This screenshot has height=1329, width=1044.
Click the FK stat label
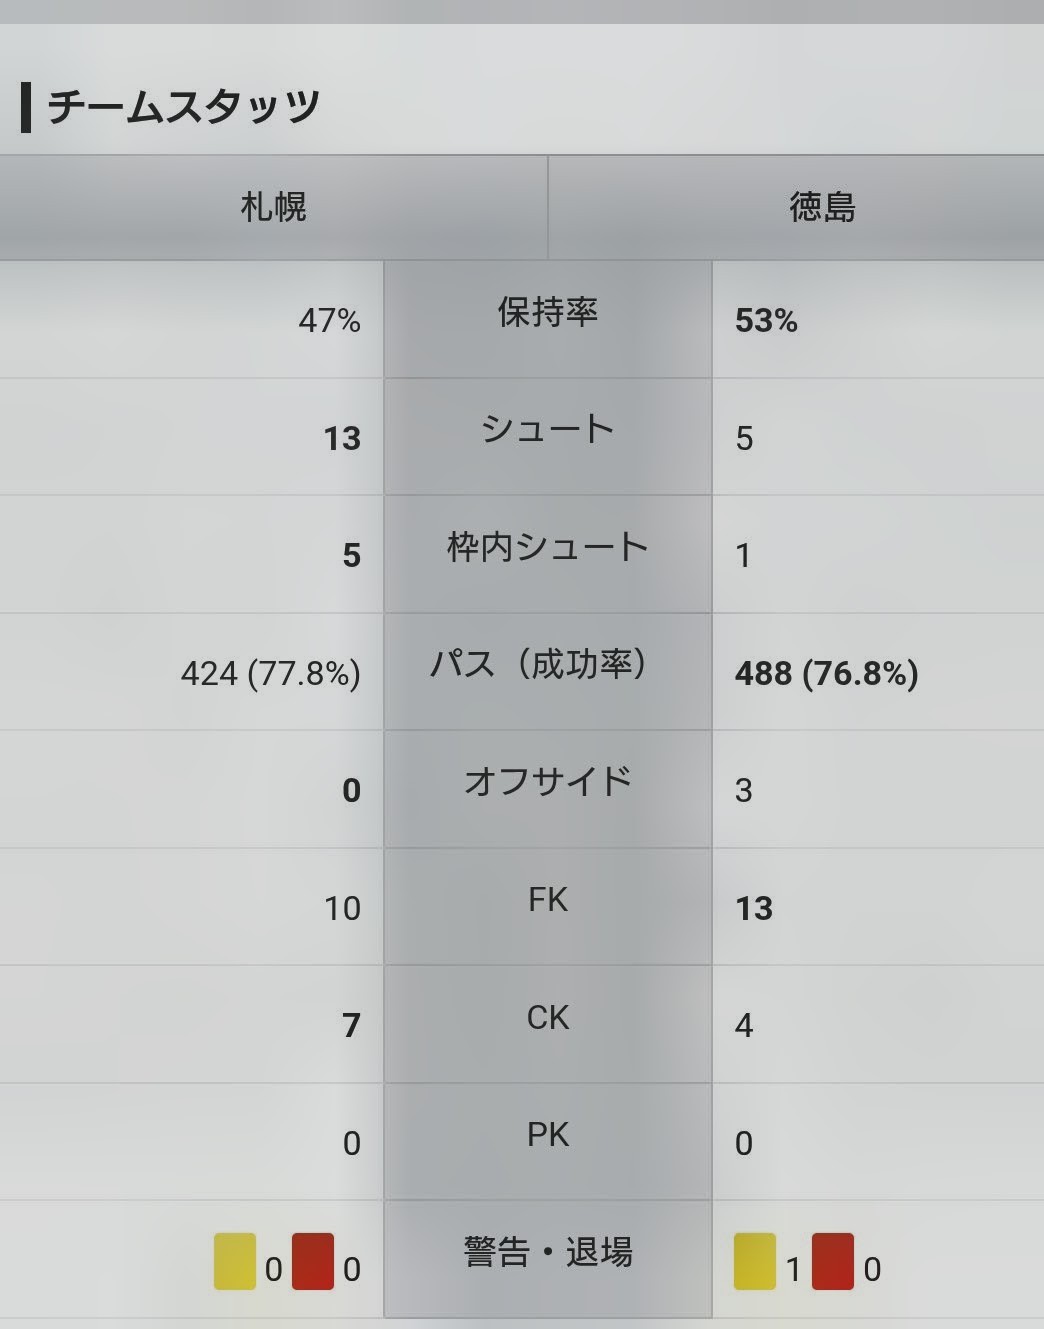point(548,900)
